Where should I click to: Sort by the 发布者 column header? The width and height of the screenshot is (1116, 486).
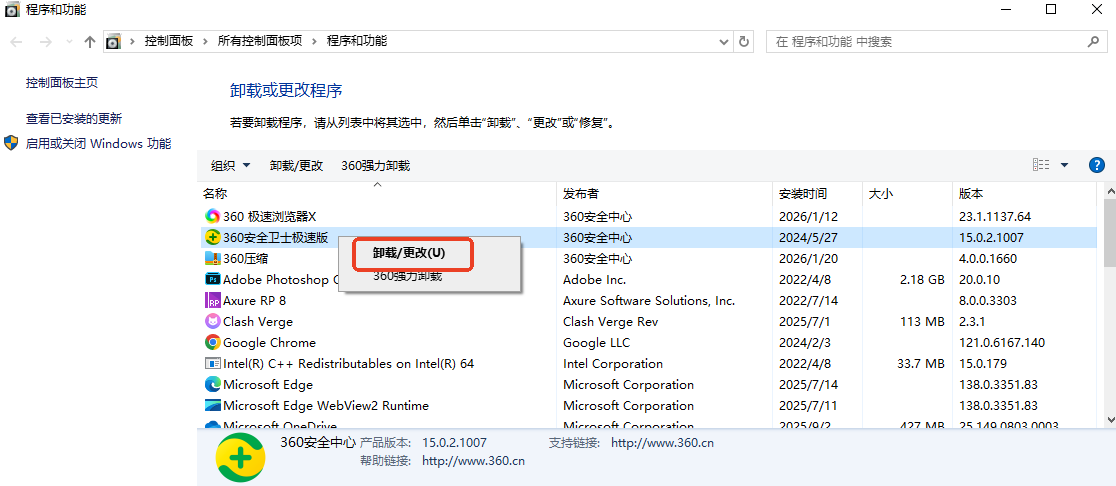[x=664, y=194]
